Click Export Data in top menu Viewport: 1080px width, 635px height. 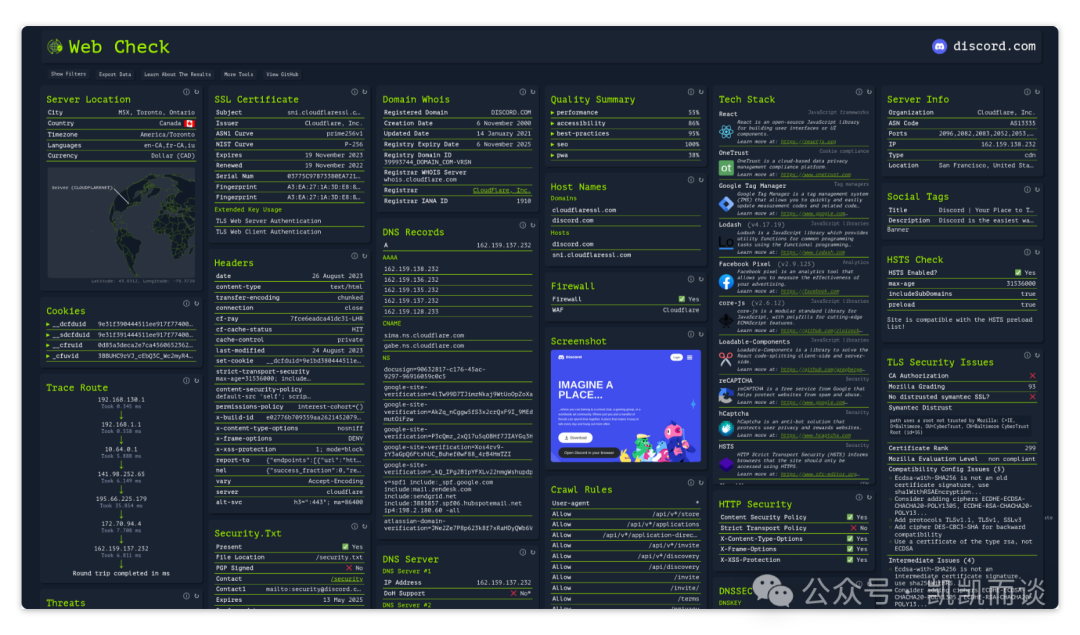114,74
